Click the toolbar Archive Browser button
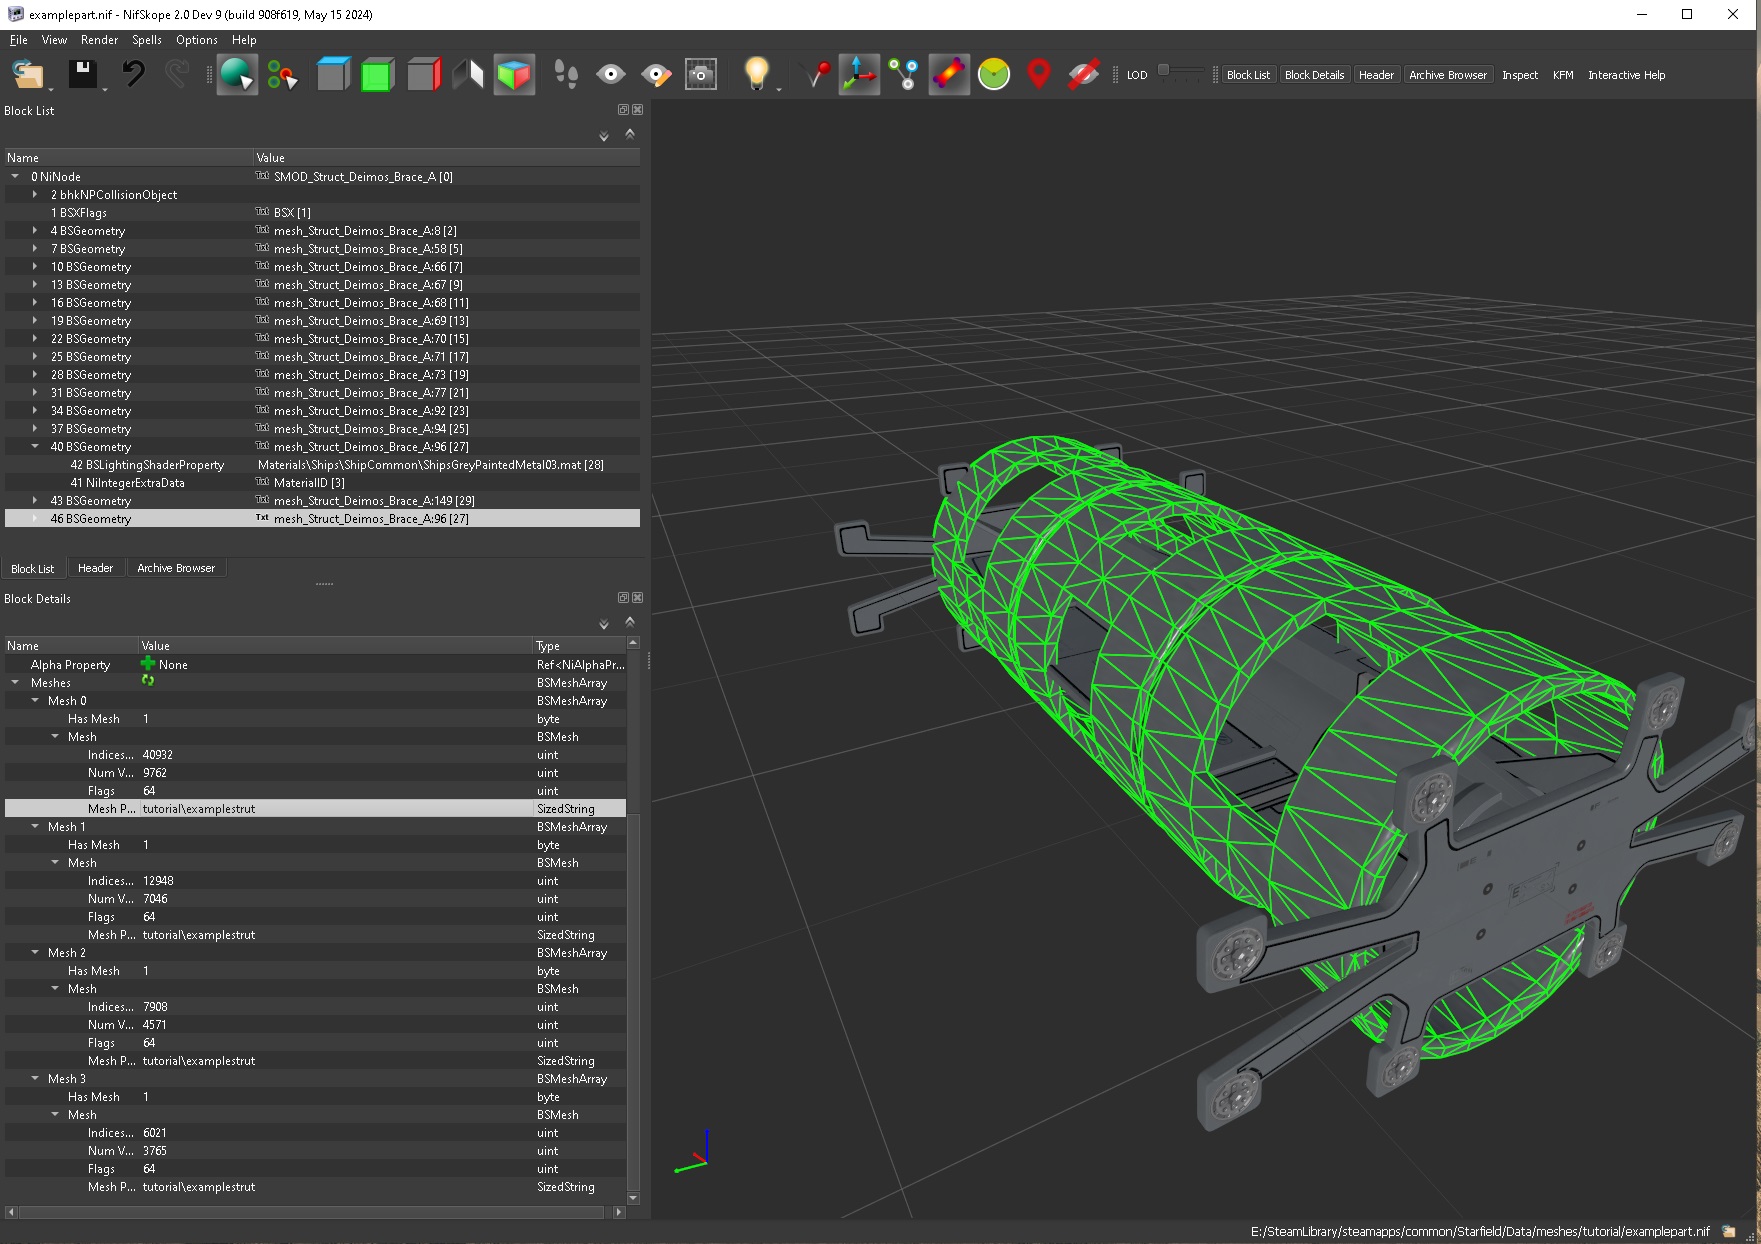The height and width of the screenshot is (1244, 1761). pyautogui.click(x=1448, y=75)
